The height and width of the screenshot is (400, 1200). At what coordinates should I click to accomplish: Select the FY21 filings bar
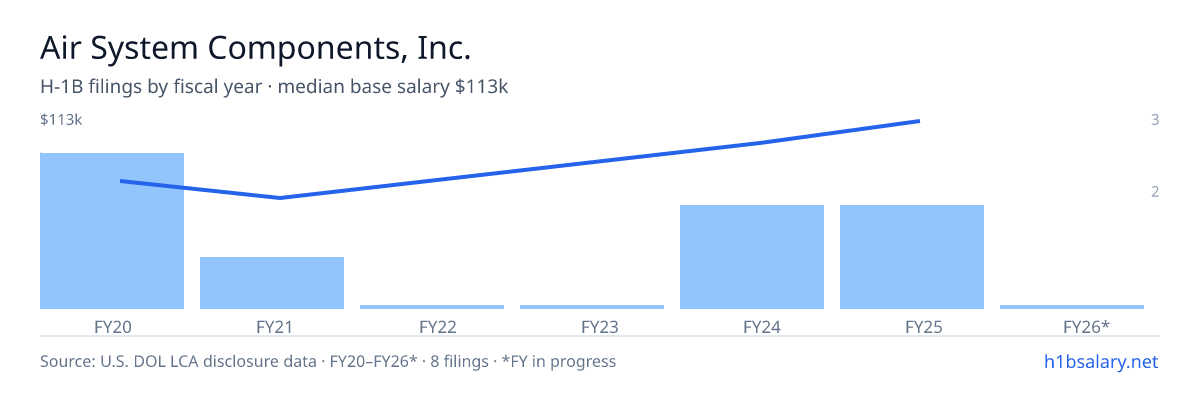(x=272, y=283)
